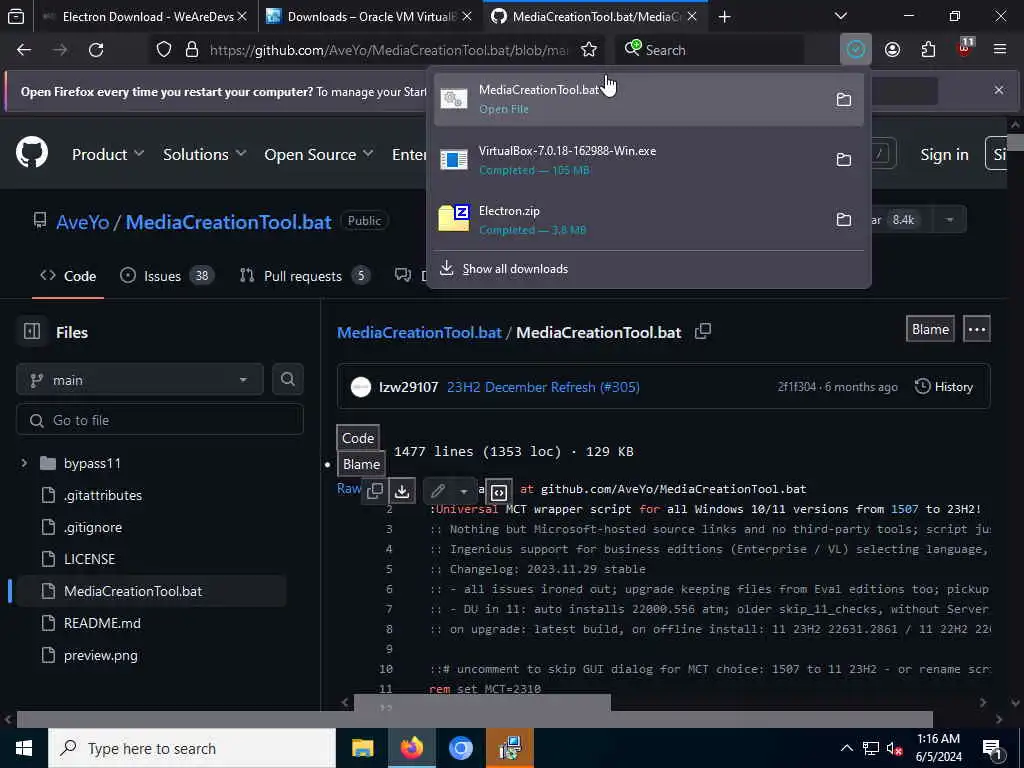This screenshot has height=768, width=1024.
Task: Download the raw file icon
Action: [x=402, y=491]
